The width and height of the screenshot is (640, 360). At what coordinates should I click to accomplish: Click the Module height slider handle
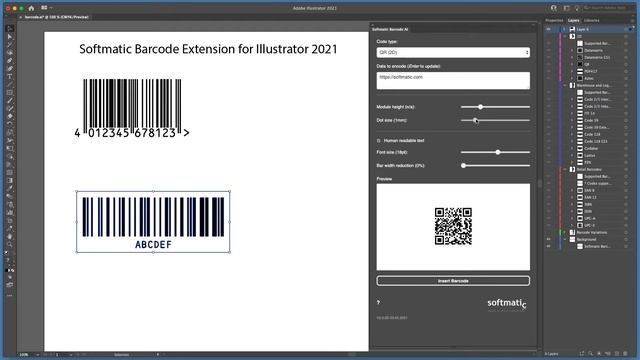tap(480, 107)
